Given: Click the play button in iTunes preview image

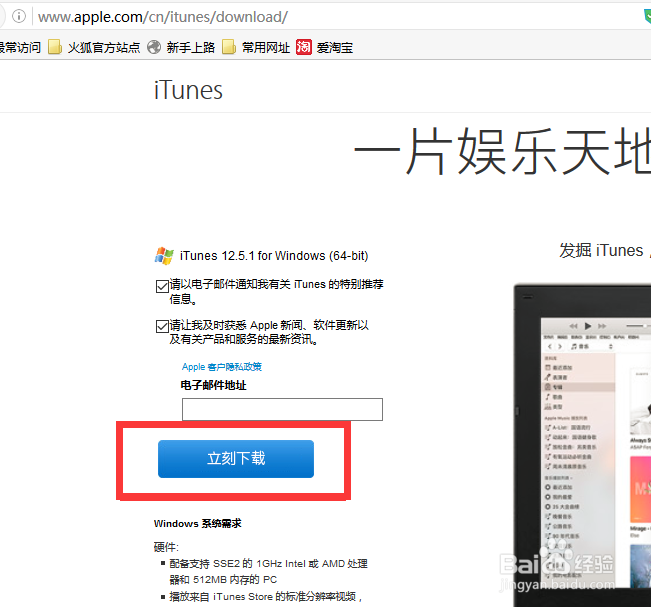Looking at the screenshot, I should [587, 326].
